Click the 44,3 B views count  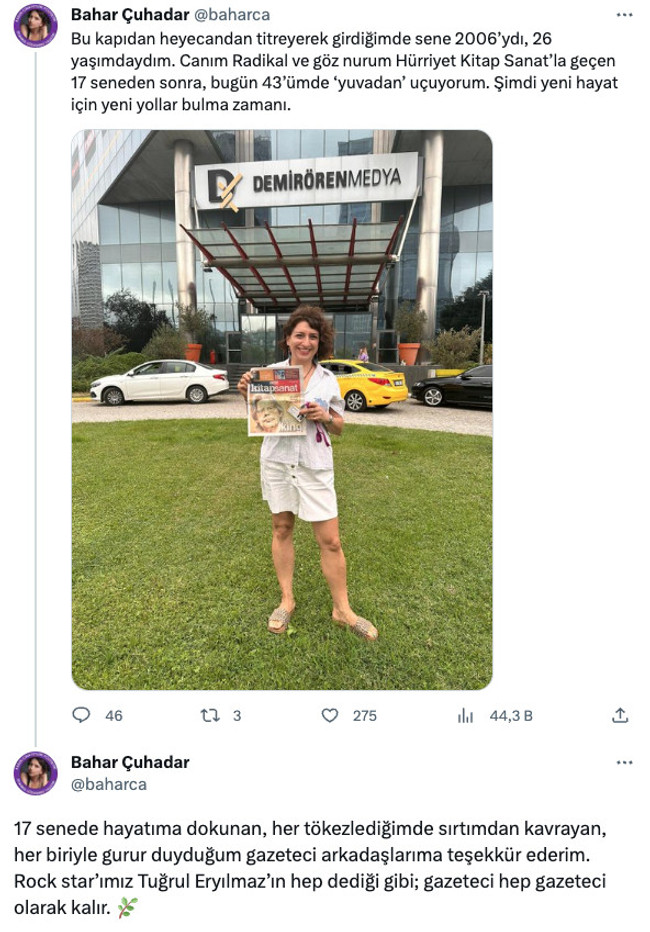(511, 716)
